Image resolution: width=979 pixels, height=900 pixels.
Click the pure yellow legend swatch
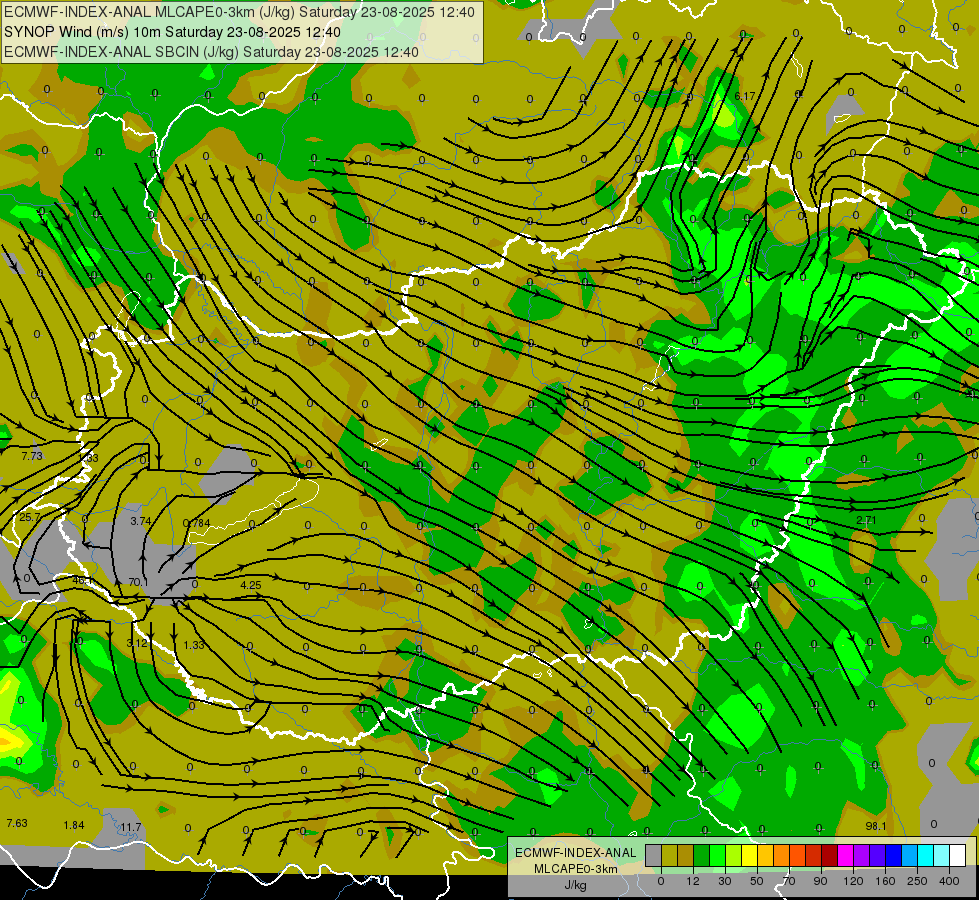[750, 856]
